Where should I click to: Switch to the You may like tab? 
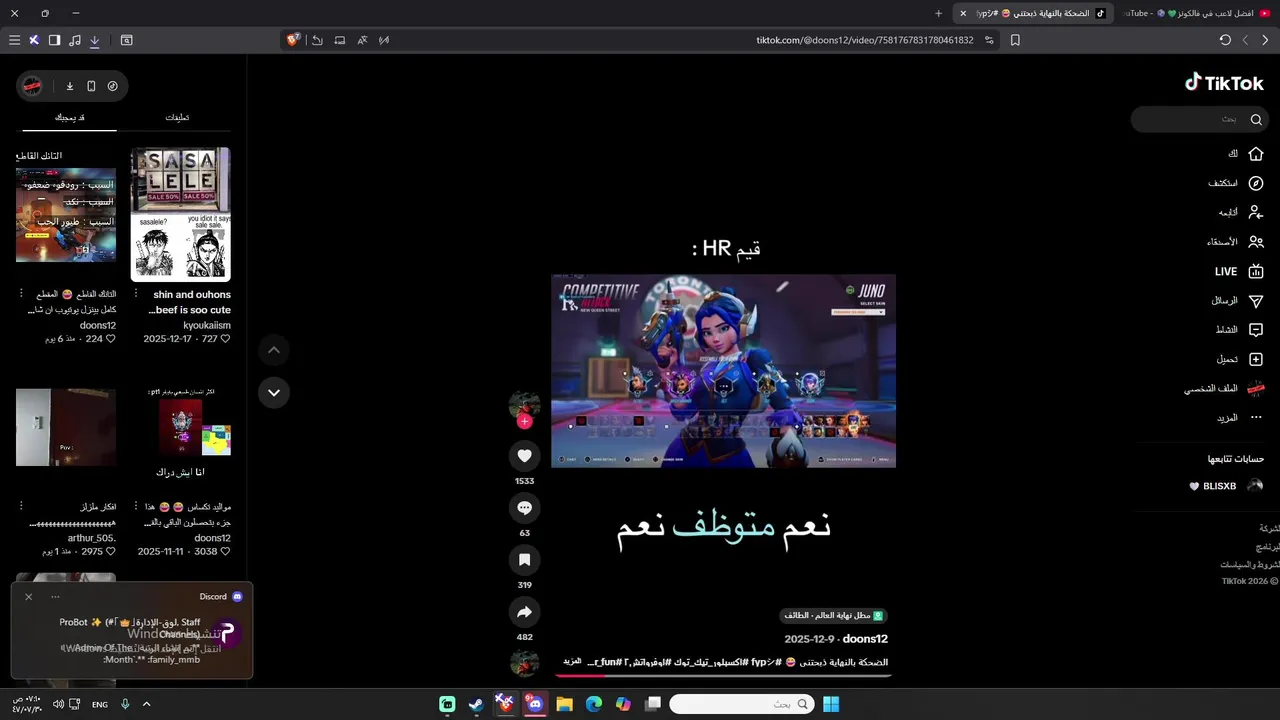tap(70, 118)
